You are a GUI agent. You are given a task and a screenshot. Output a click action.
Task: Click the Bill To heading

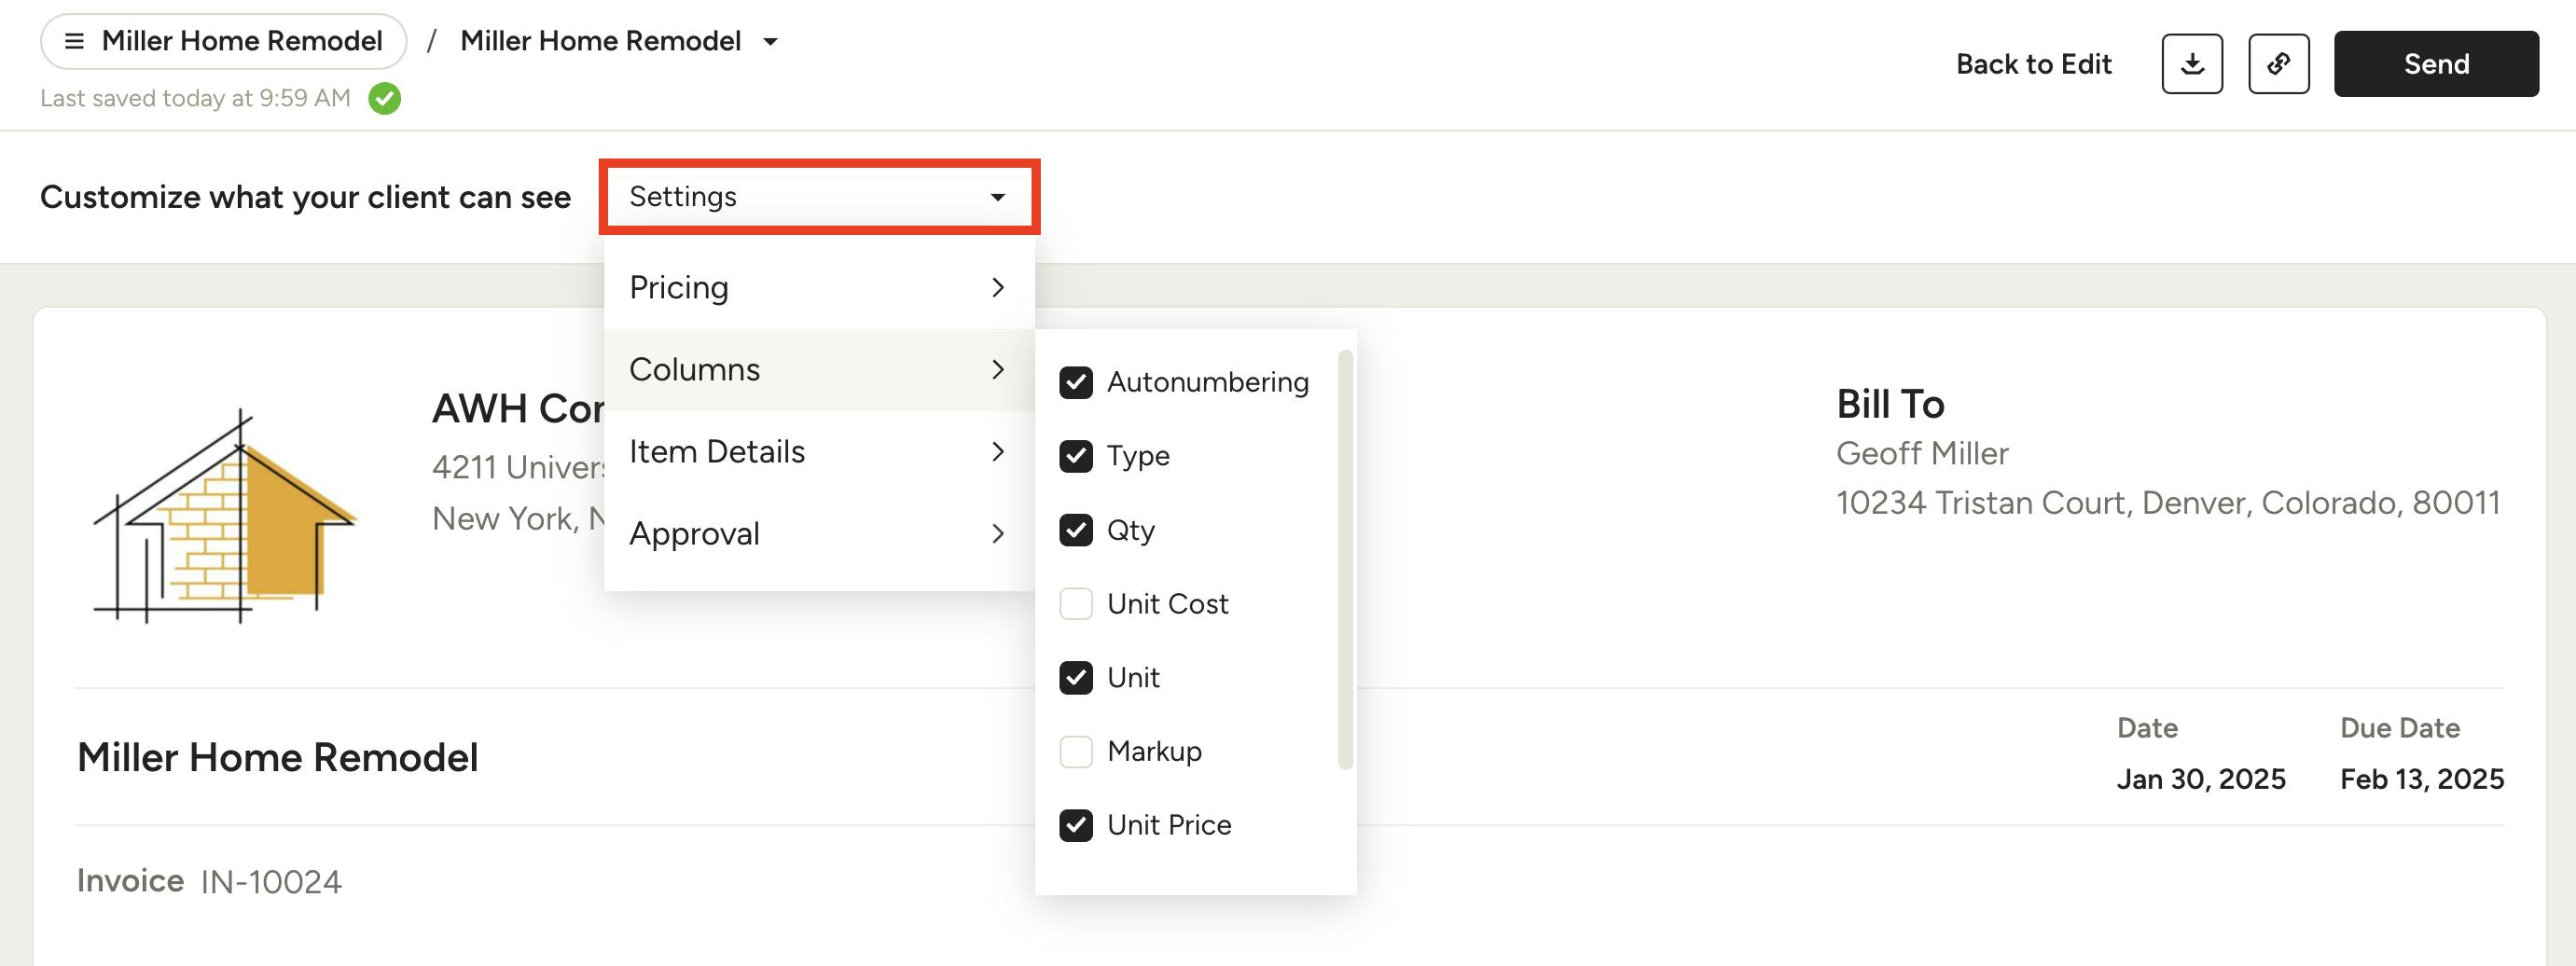click(x=1890, y=405)
